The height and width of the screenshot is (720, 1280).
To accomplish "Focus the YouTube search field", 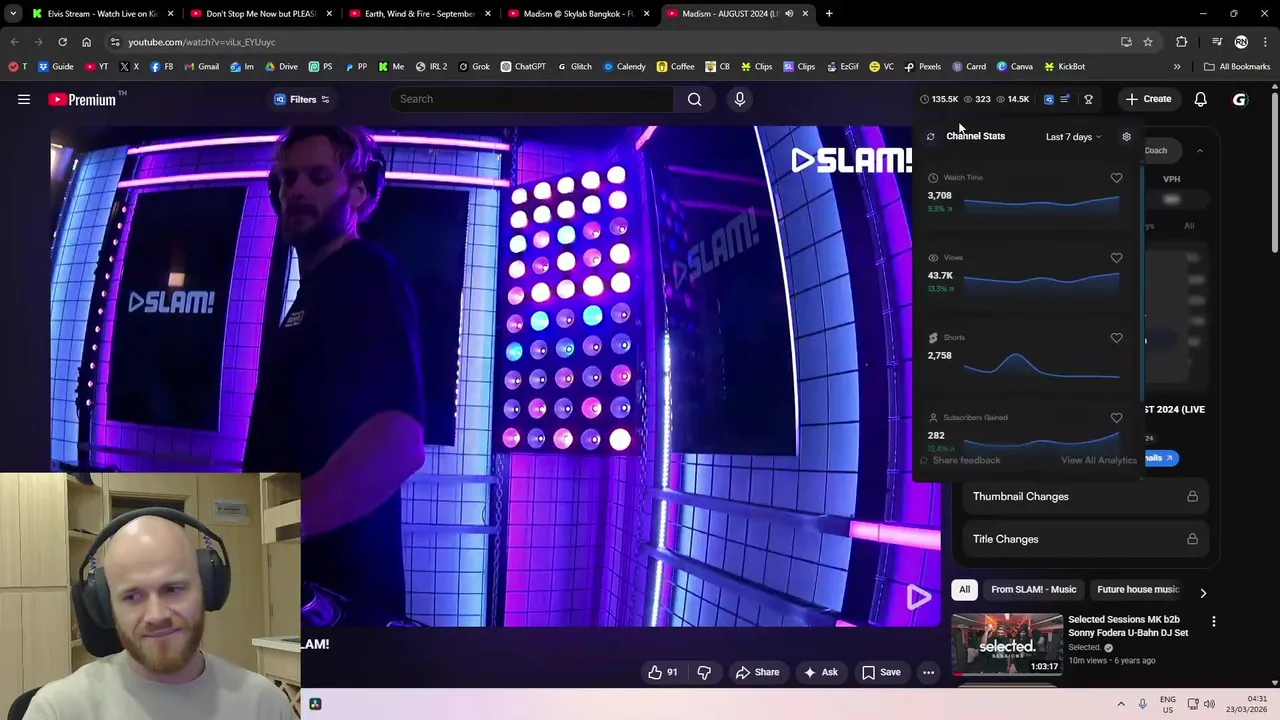I will pyautogui.click(x=532, y=99).
